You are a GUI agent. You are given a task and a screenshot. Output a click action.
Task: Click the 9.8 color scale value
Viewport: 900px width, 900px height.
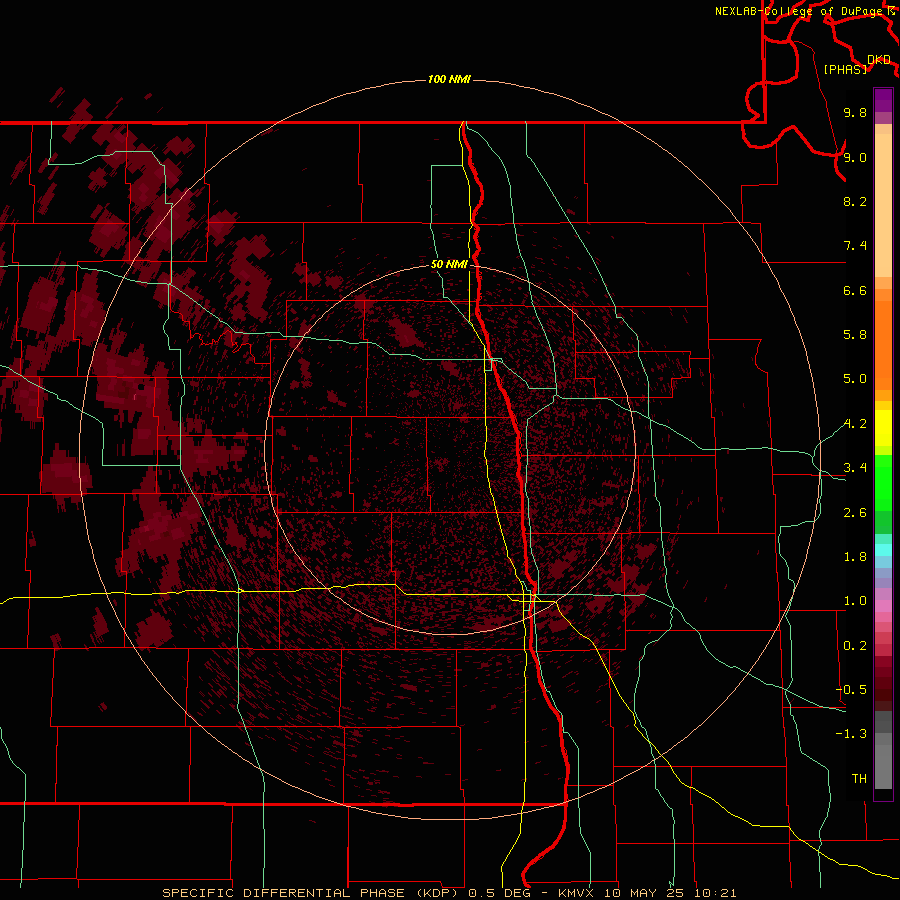click(855, 112)
